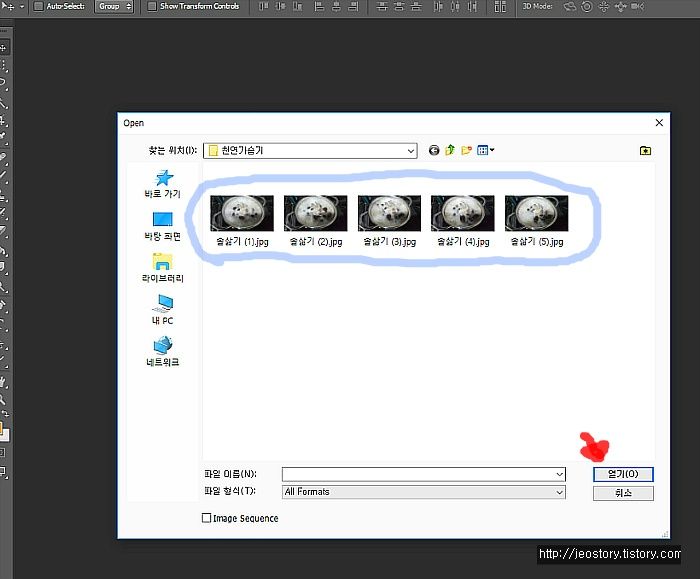Click the file name text 솔삼기 (3).jpg
This screenshot has width=700, height=579.
(x=390, y=242)
